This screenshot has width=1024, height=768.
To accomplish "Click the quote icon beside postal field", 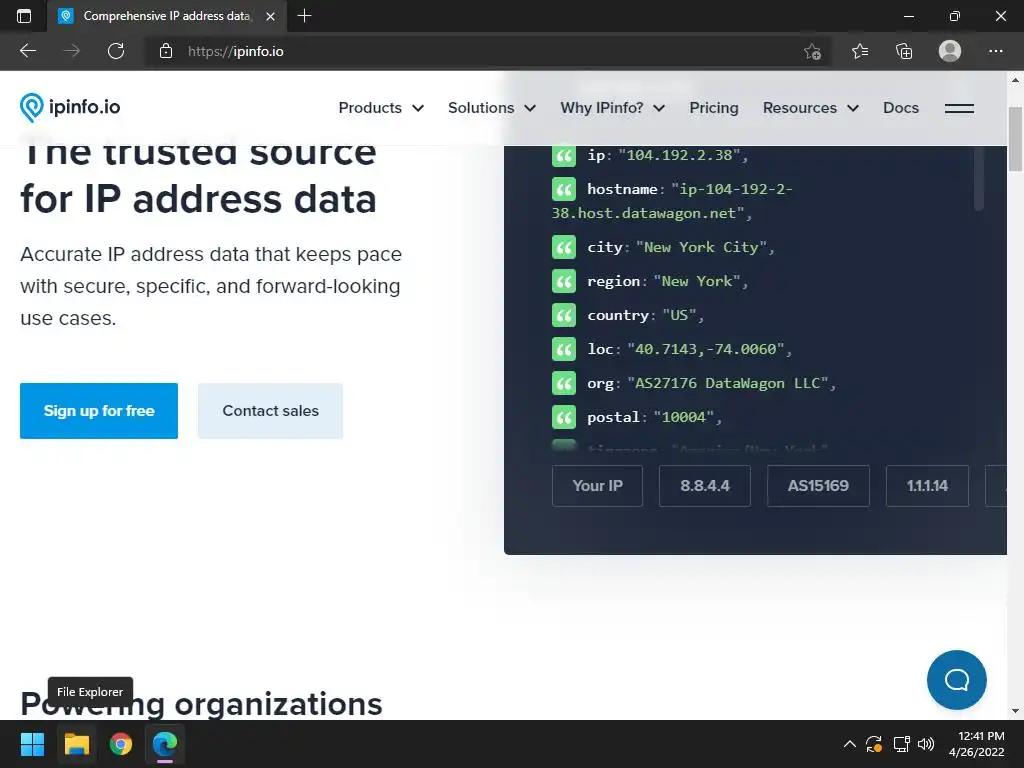I will [564, 417].
